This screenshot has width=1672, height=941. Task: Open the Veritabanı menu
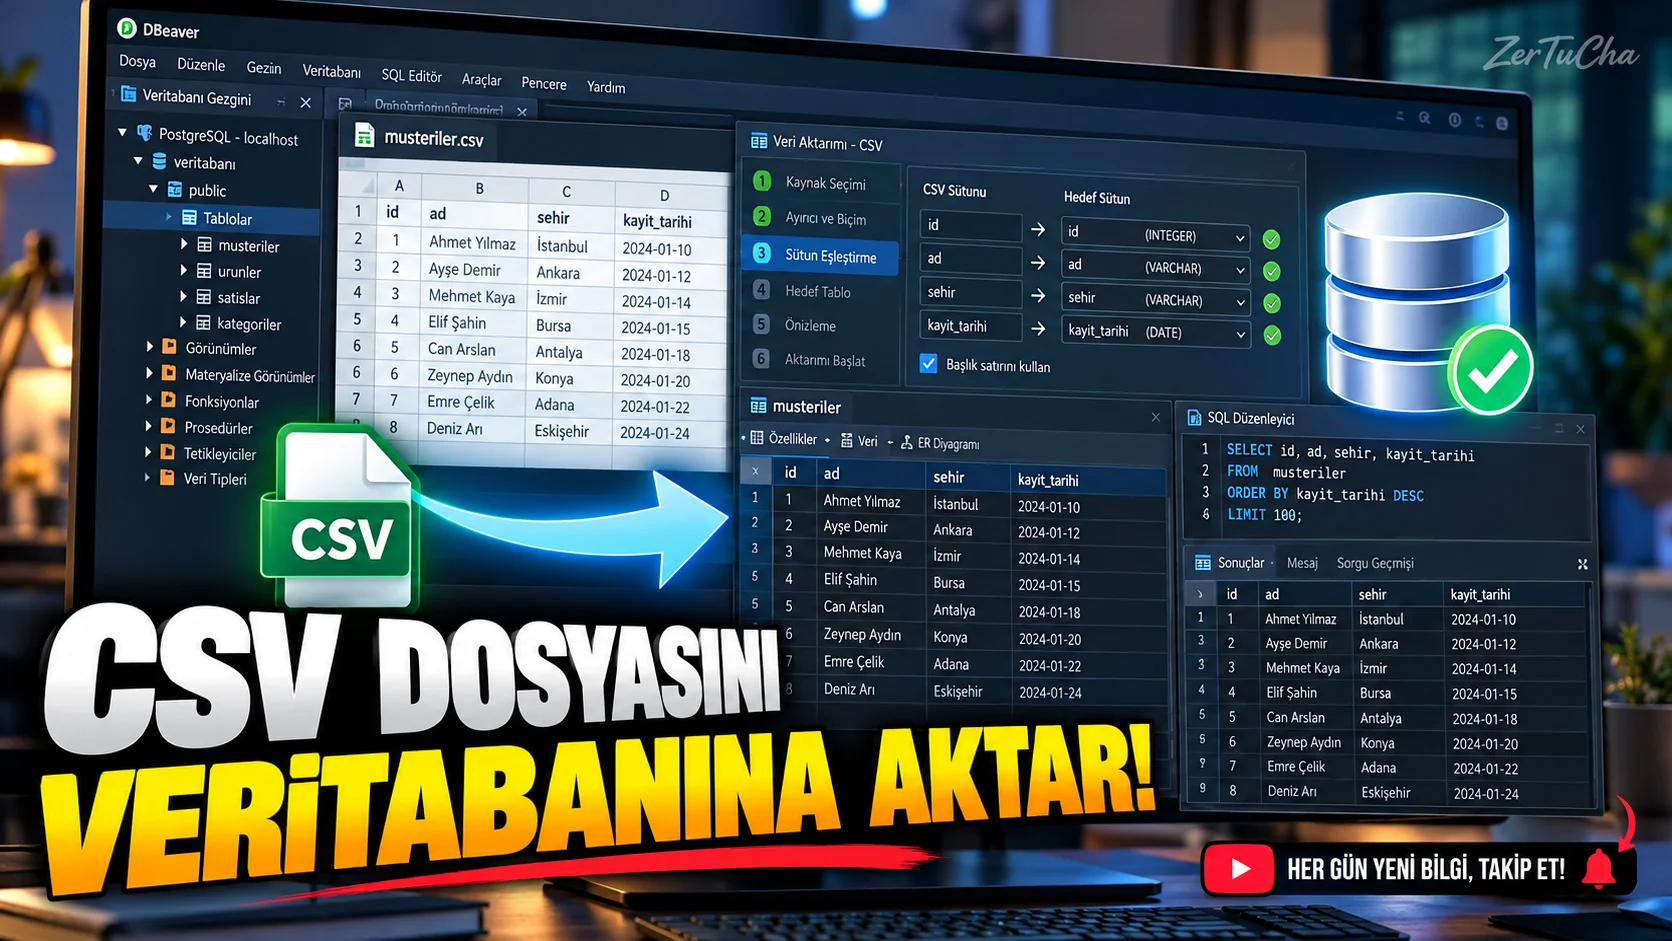tap(331, 71)
